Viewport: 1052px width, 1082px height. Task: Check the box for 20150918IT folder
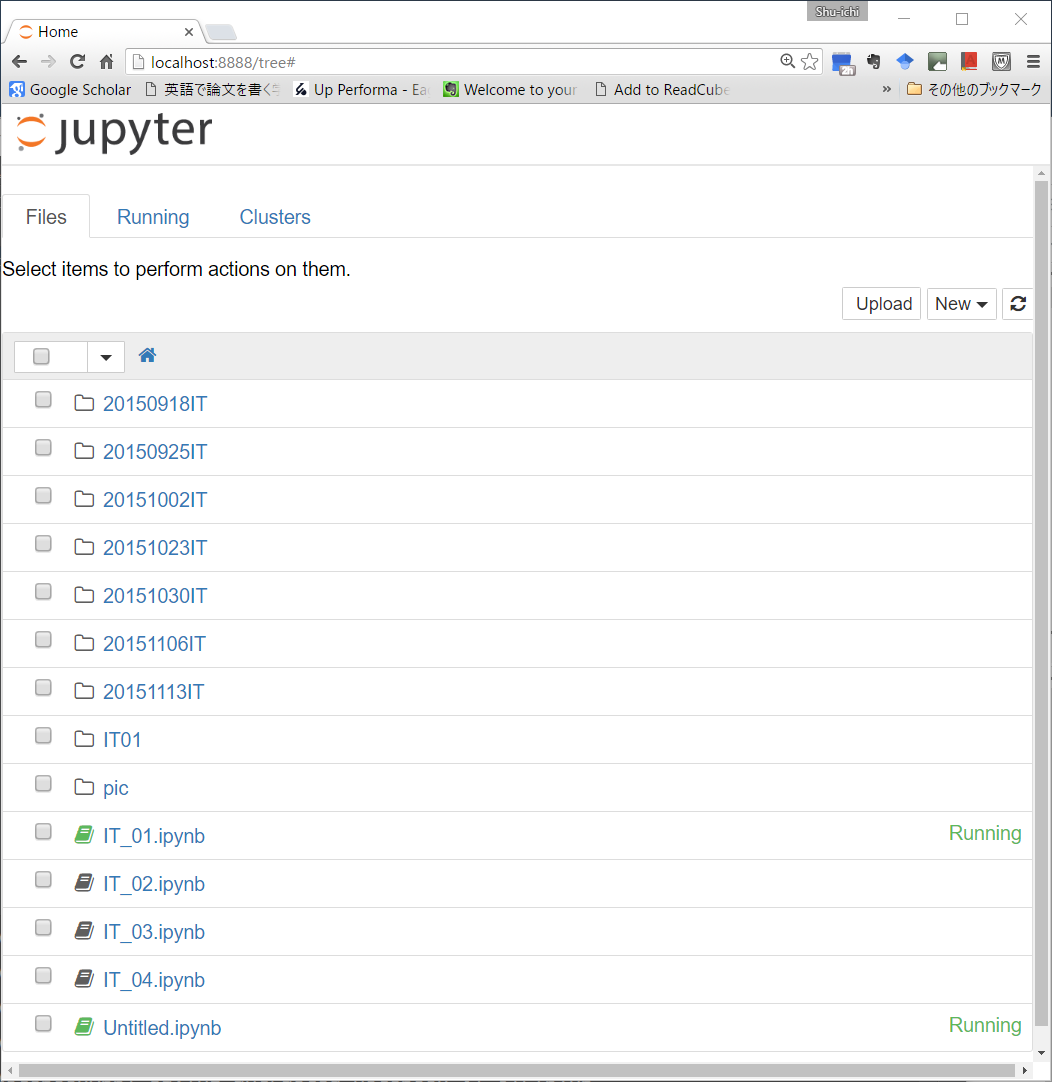coord(43,400)
